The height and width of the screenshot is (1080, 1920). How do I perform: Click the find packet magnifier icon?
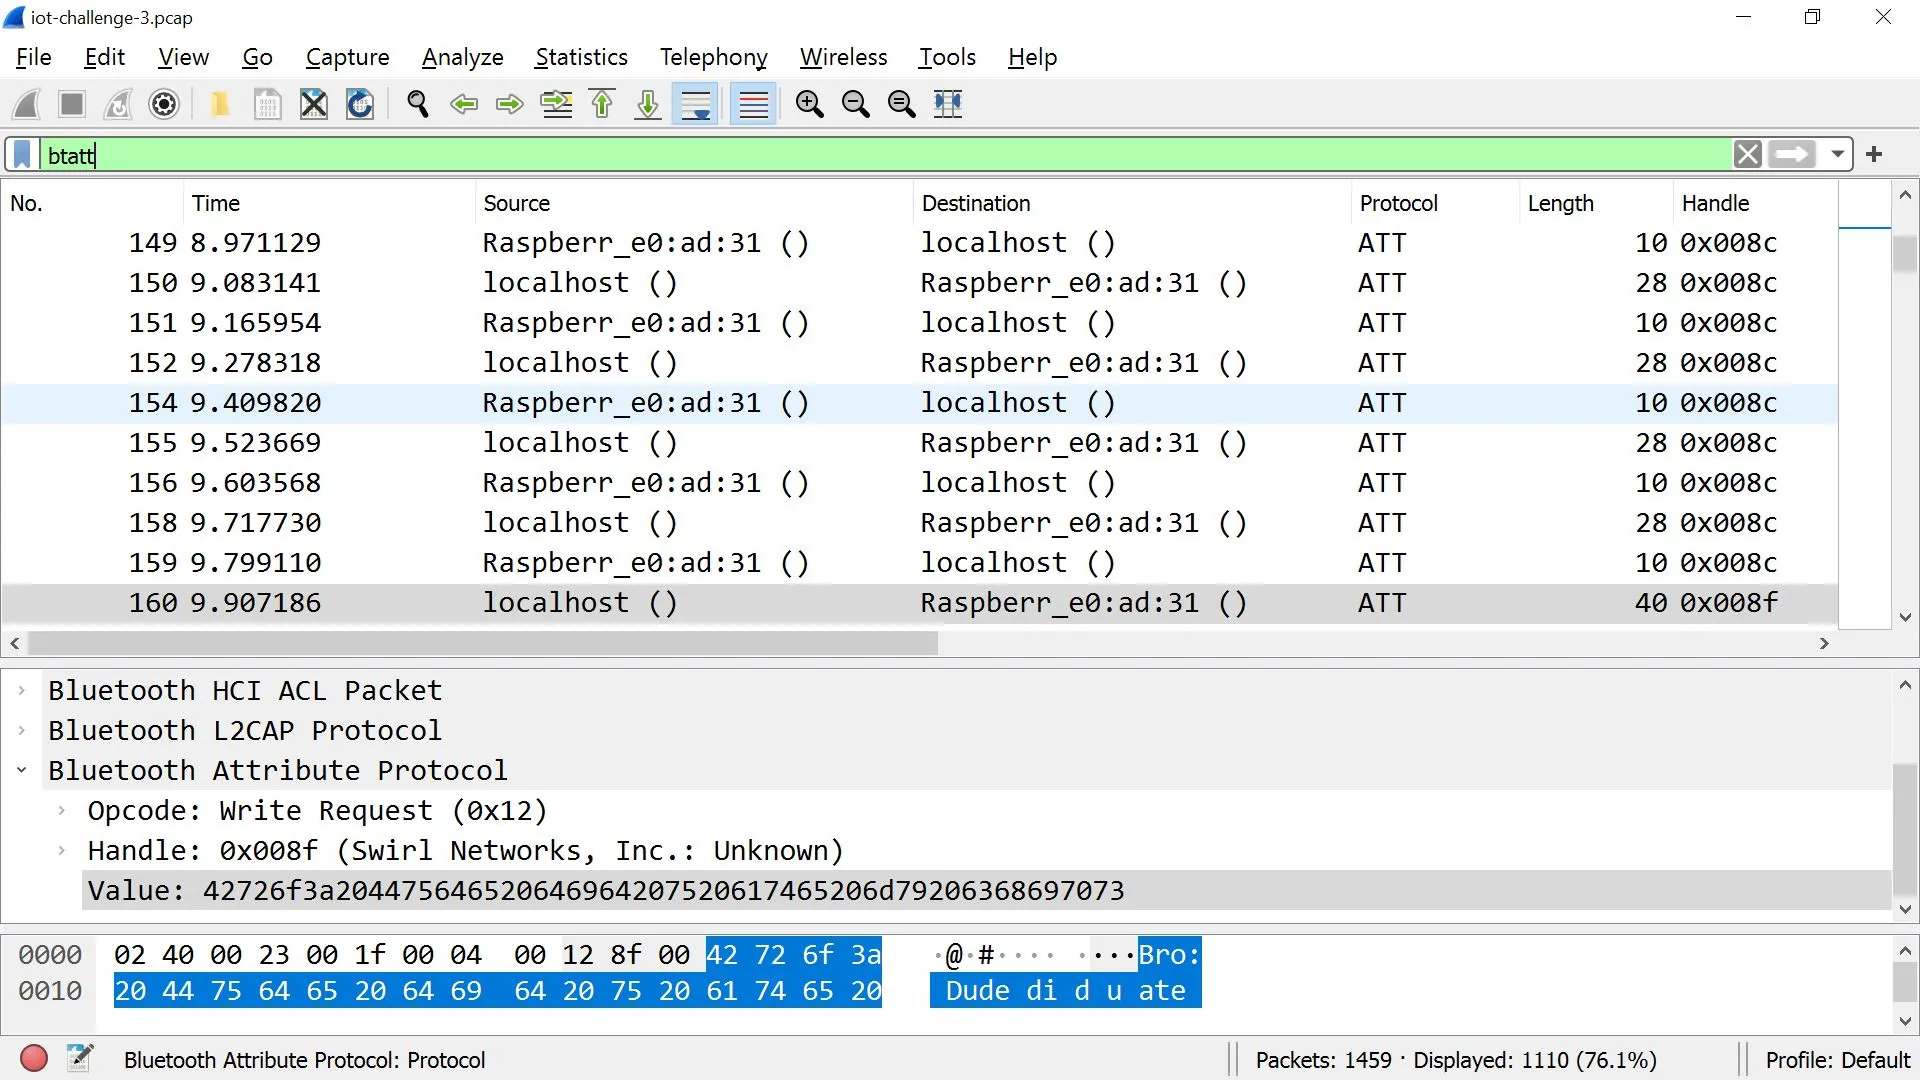(x=418, y=104)
